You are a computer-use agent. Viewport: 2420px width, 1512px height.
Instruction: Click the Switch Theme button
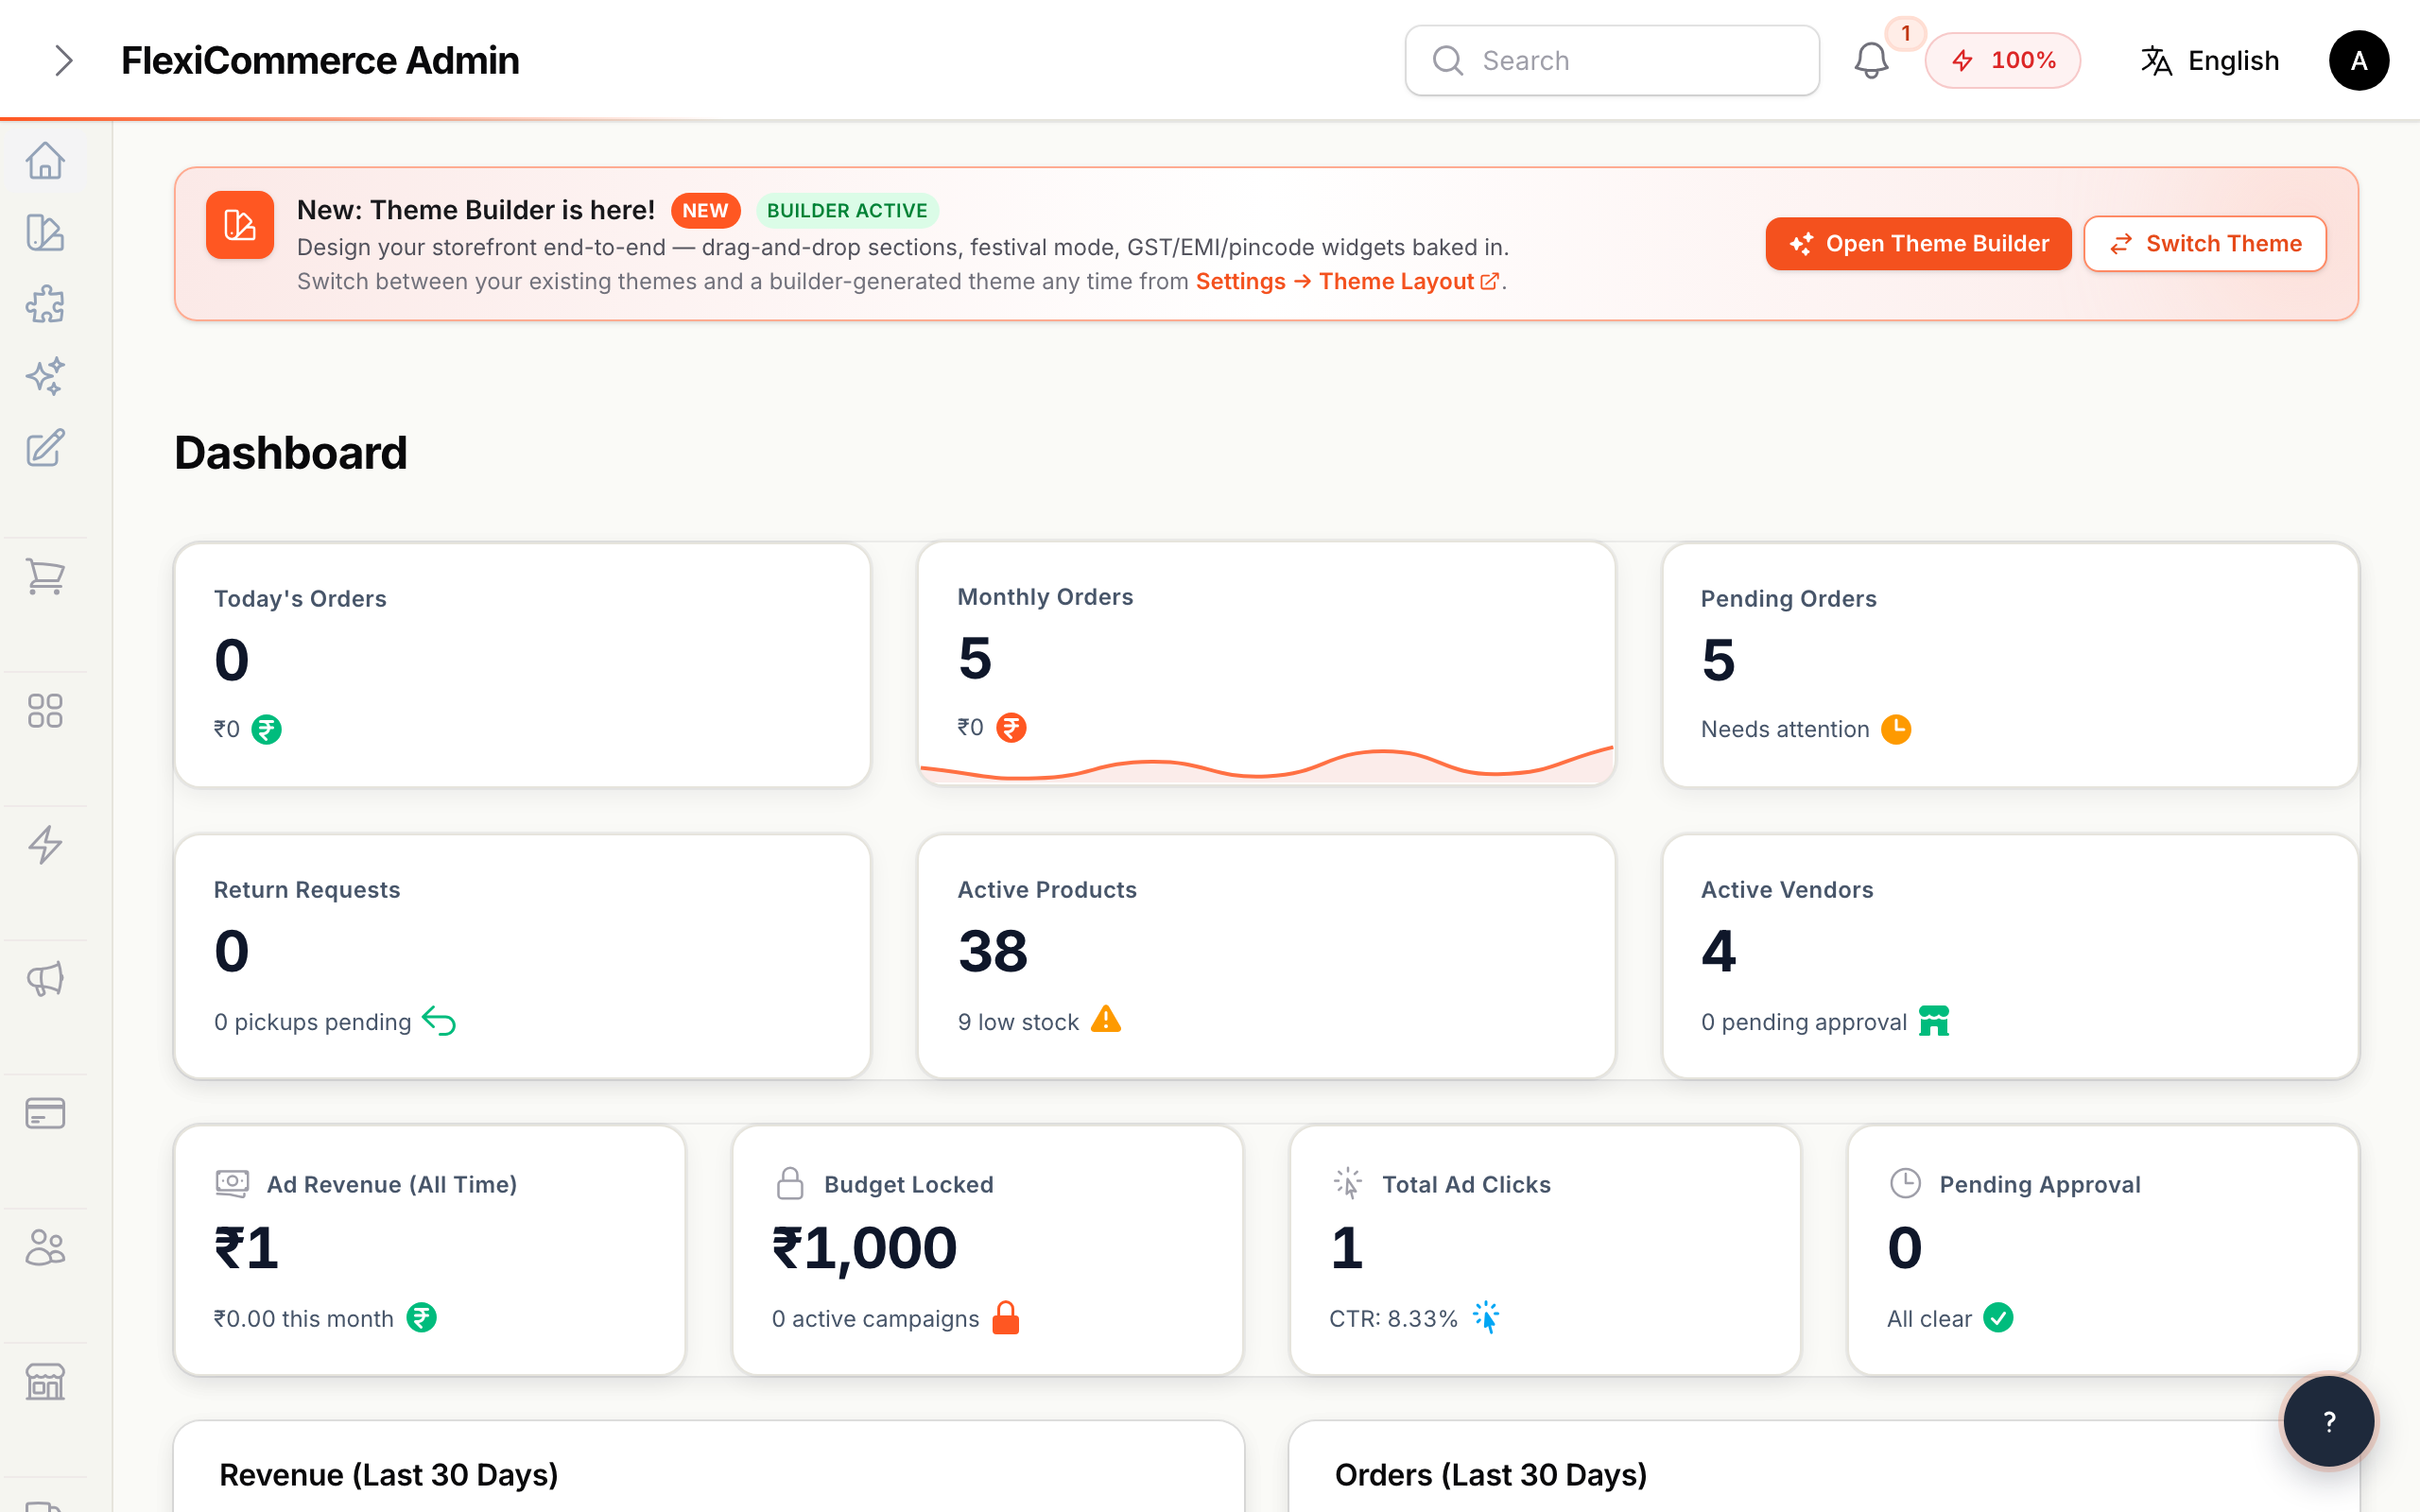pos(2205,244)
